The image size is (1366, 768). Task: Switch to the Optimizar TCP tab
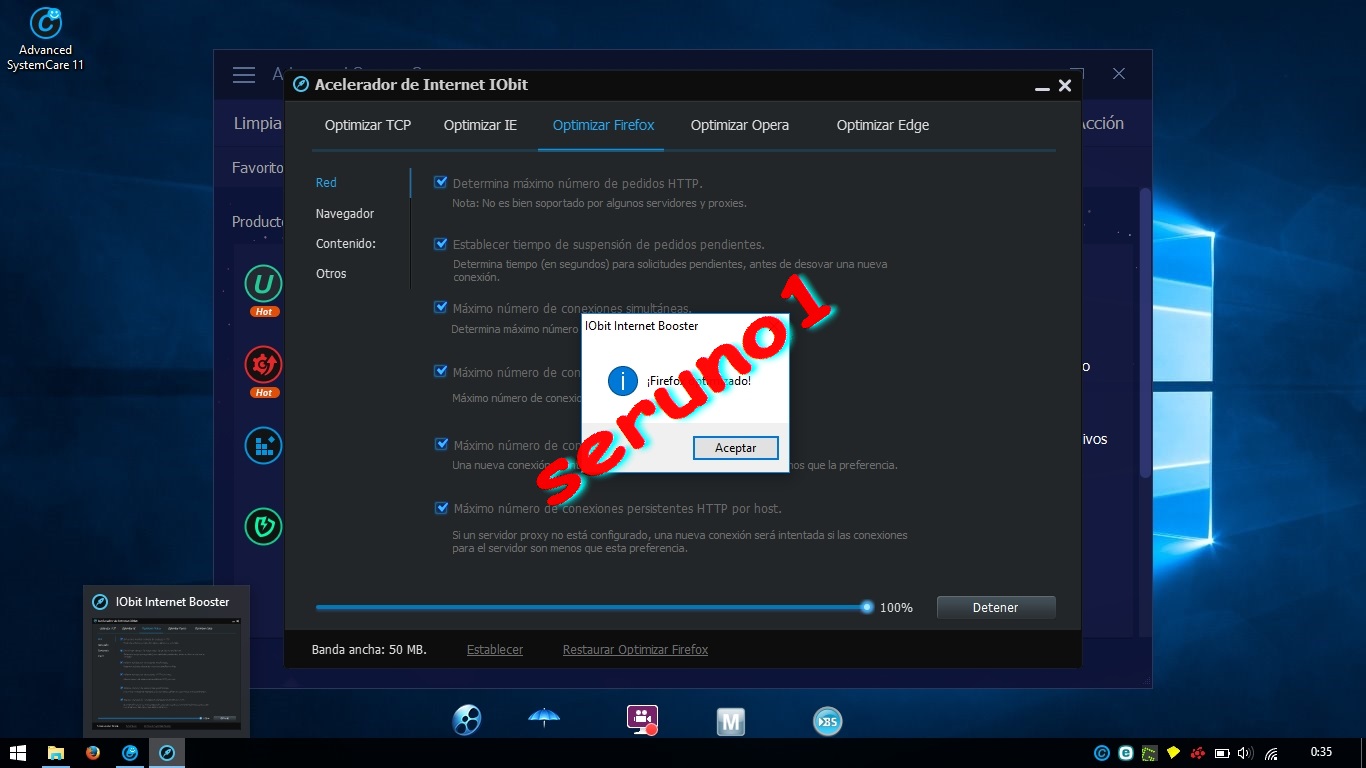coord(368,125)
